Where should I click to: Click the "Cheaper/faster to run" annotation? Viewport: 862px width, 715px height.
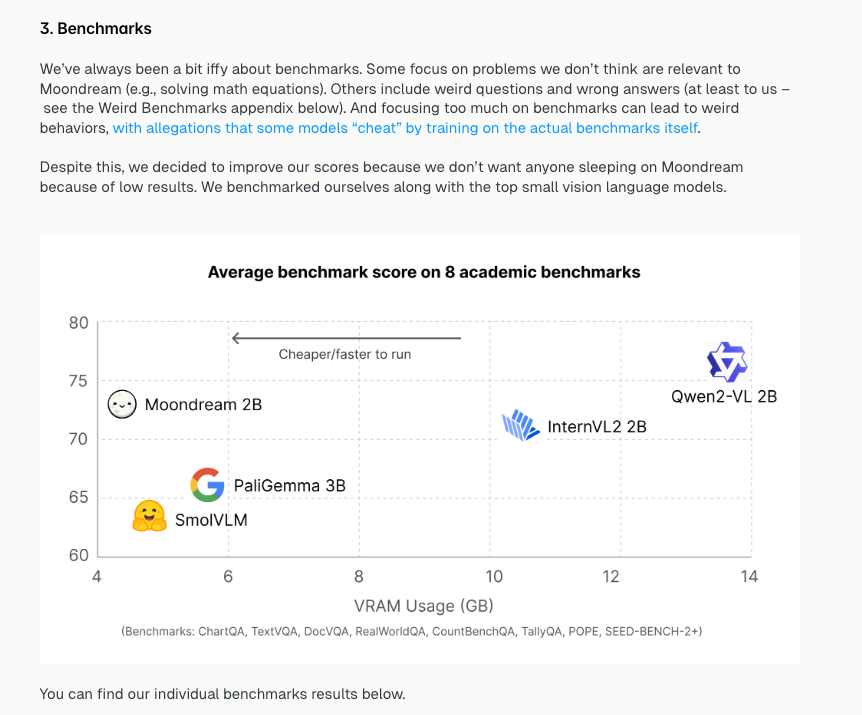point(345,354)
